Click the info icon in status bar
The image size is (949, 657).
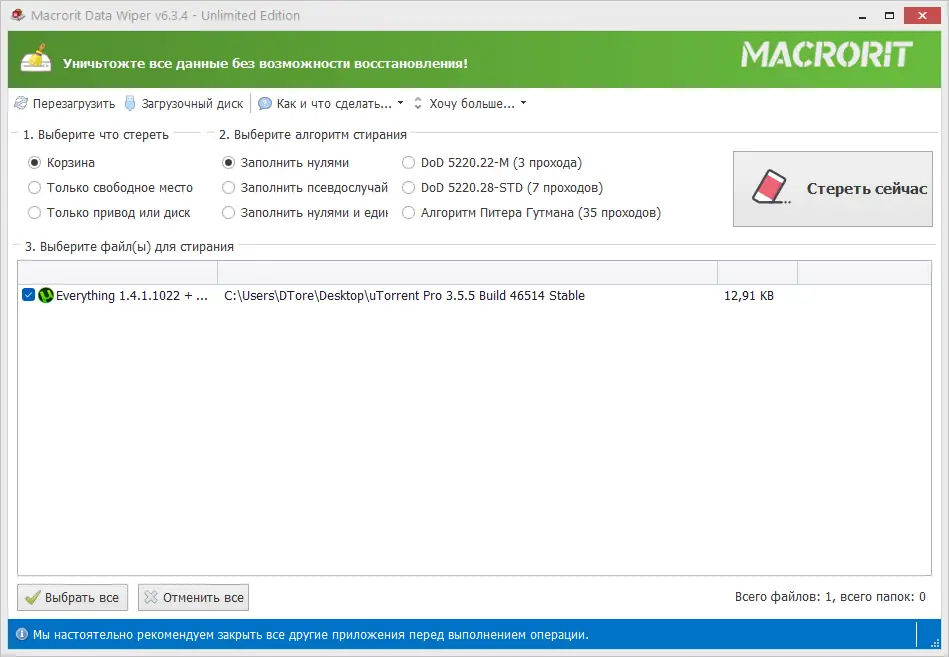22,634
